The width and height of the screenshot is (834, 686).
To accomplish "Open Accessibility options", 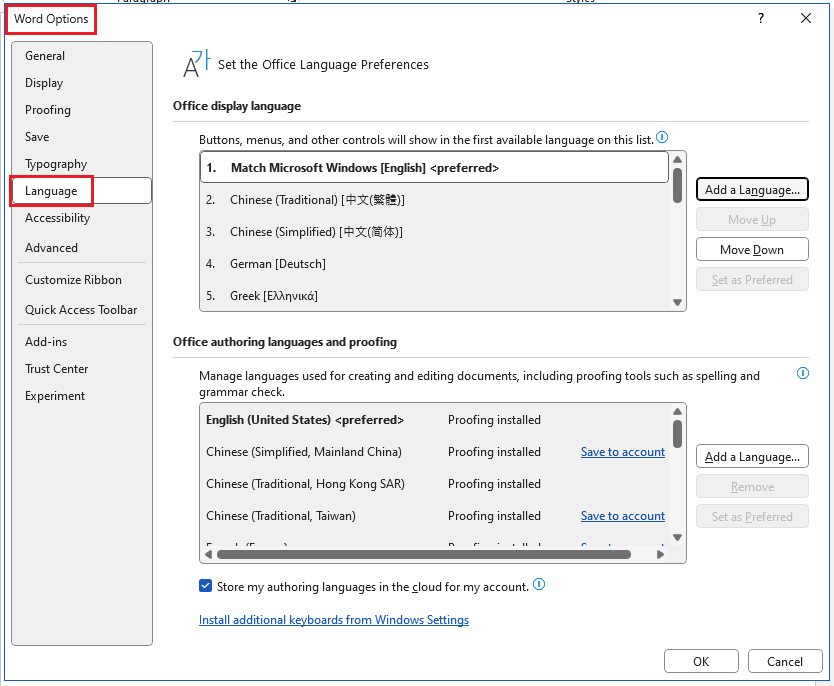I will click(81, 218).
